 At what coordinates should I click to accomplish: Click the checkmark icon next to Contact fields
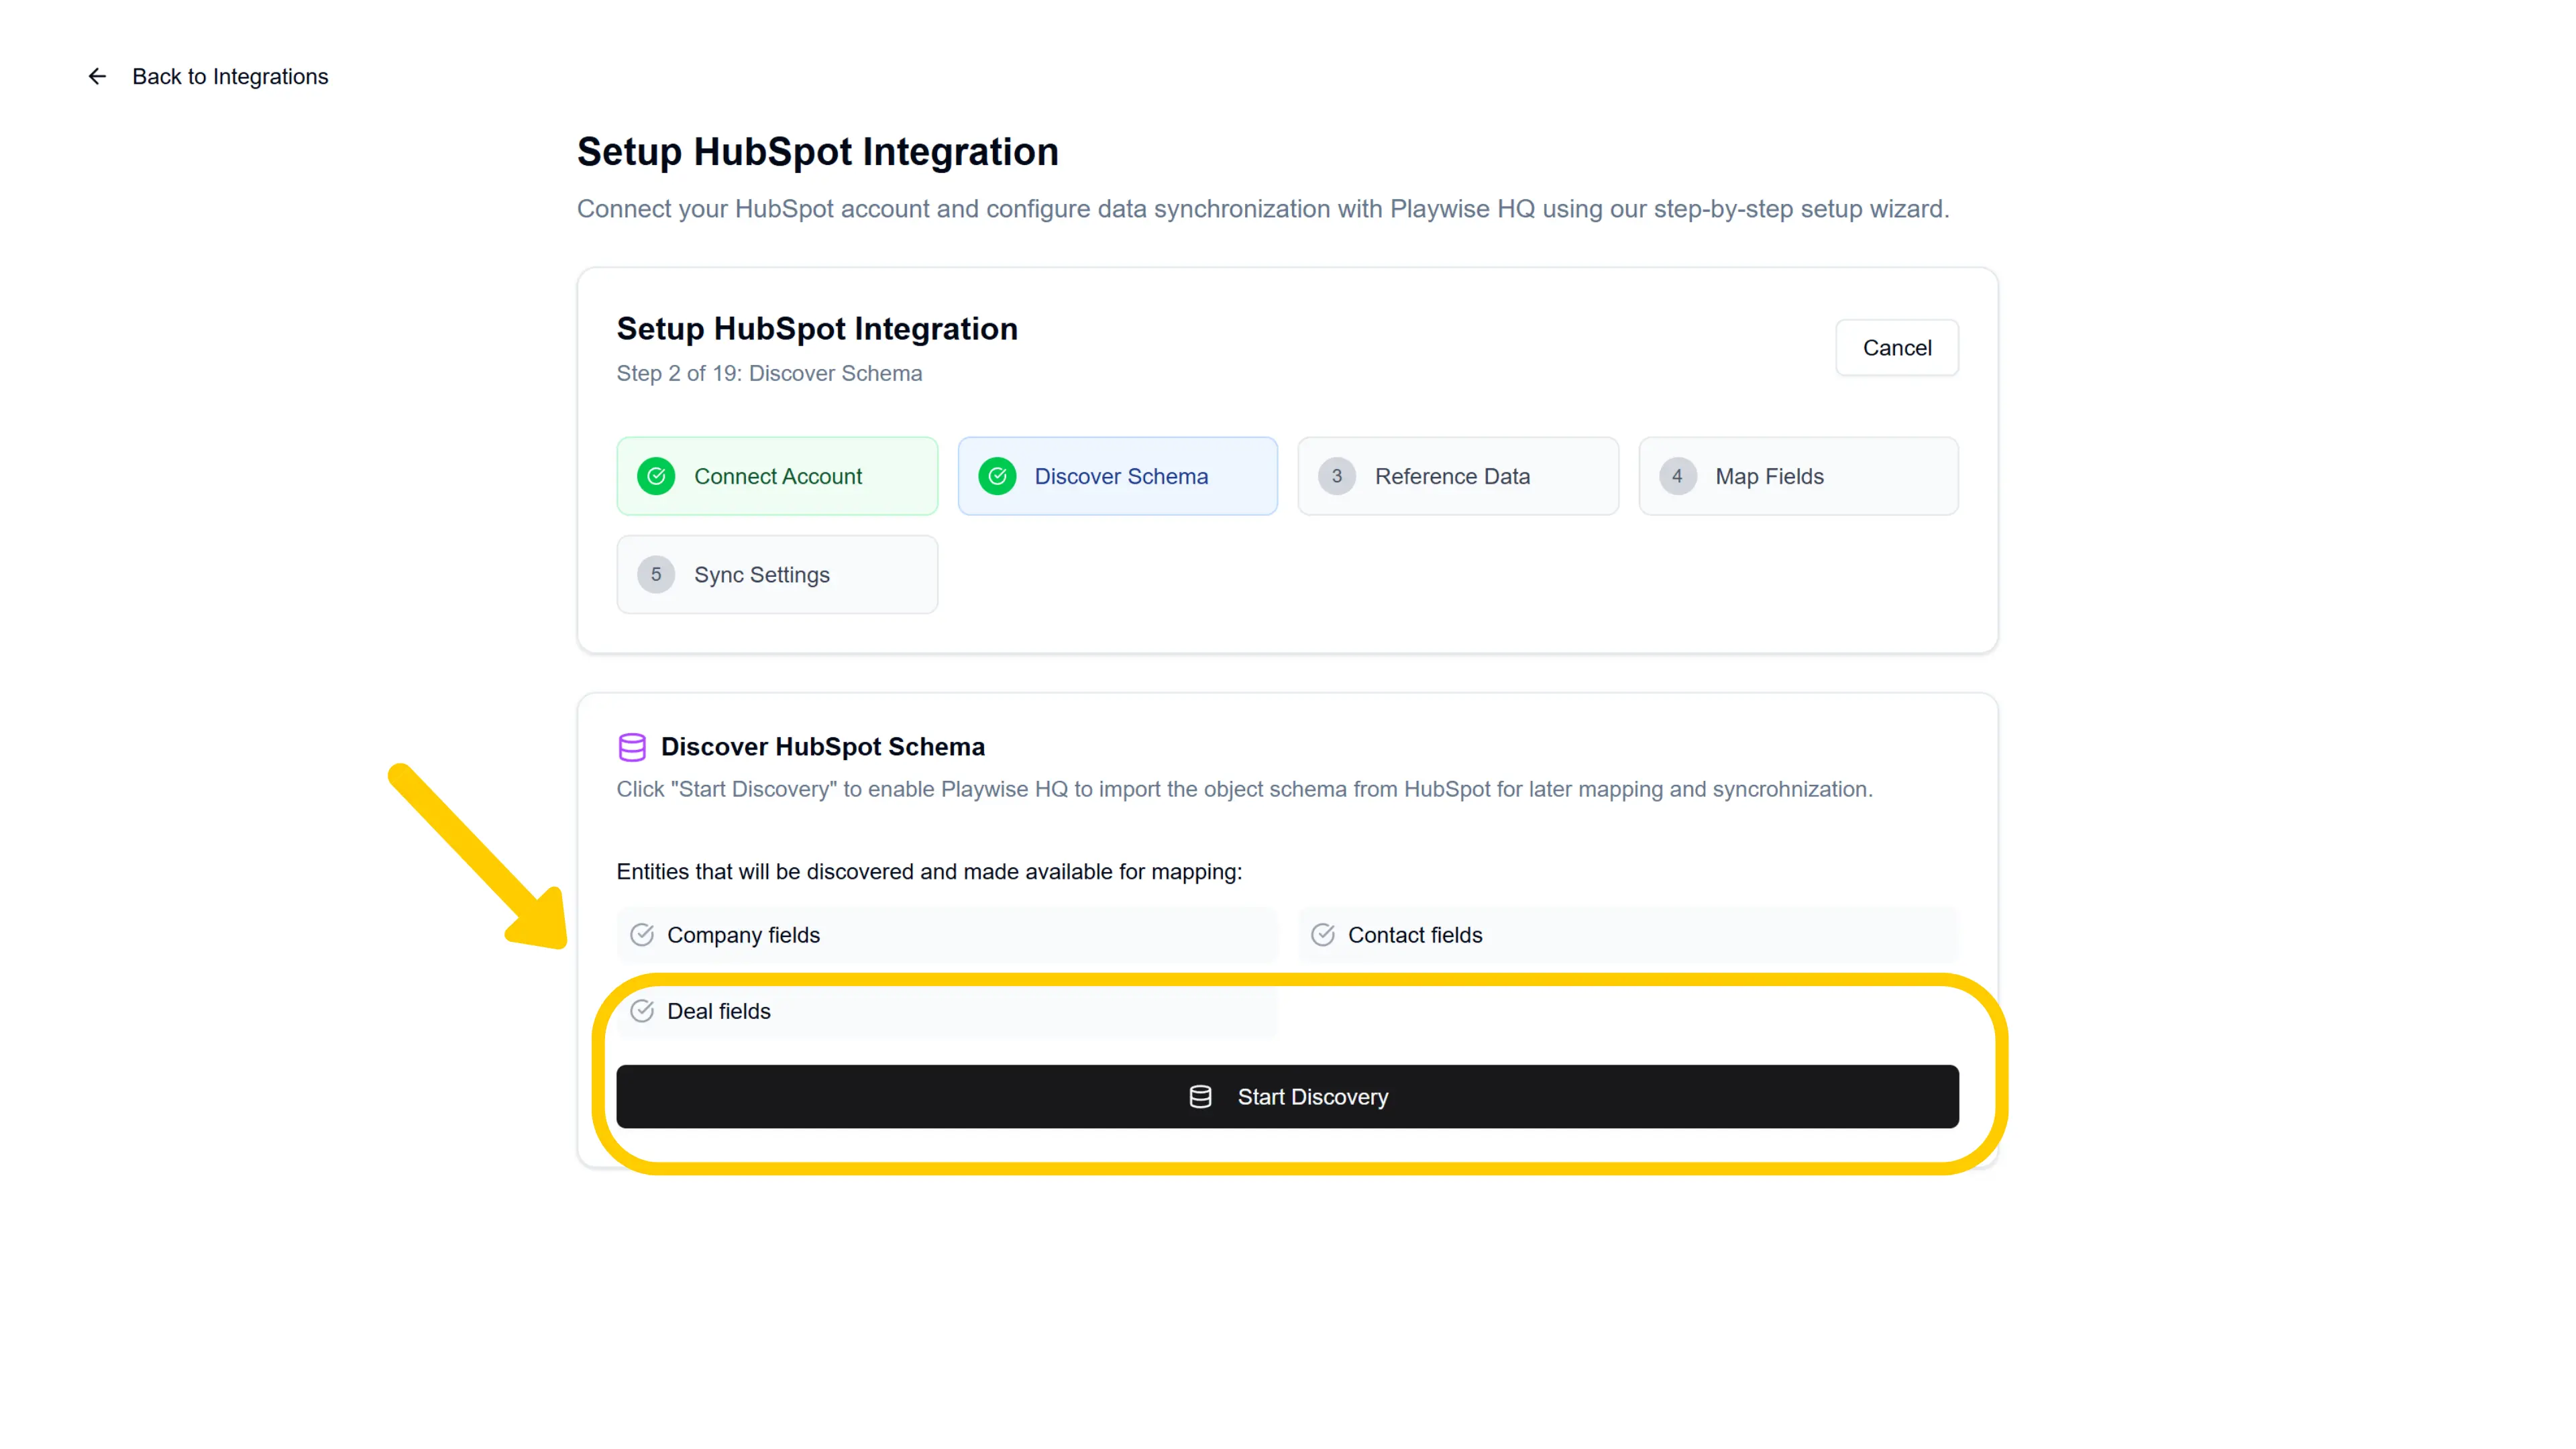(1322, 935)
